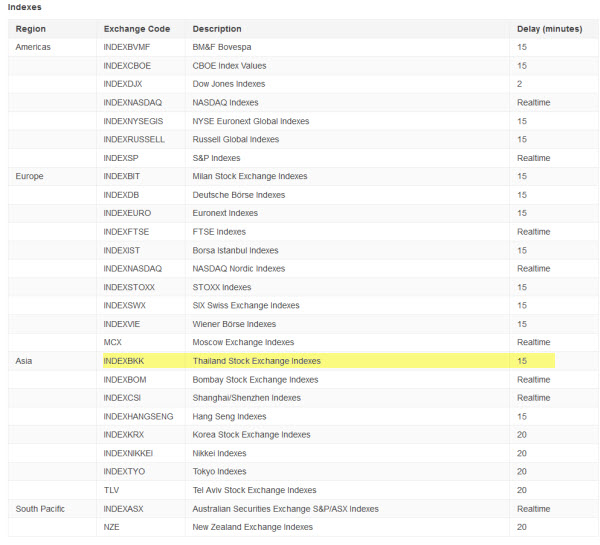Click the Dow Jones Indexes description
Screen dimensions: 600x545
[228, 84]
